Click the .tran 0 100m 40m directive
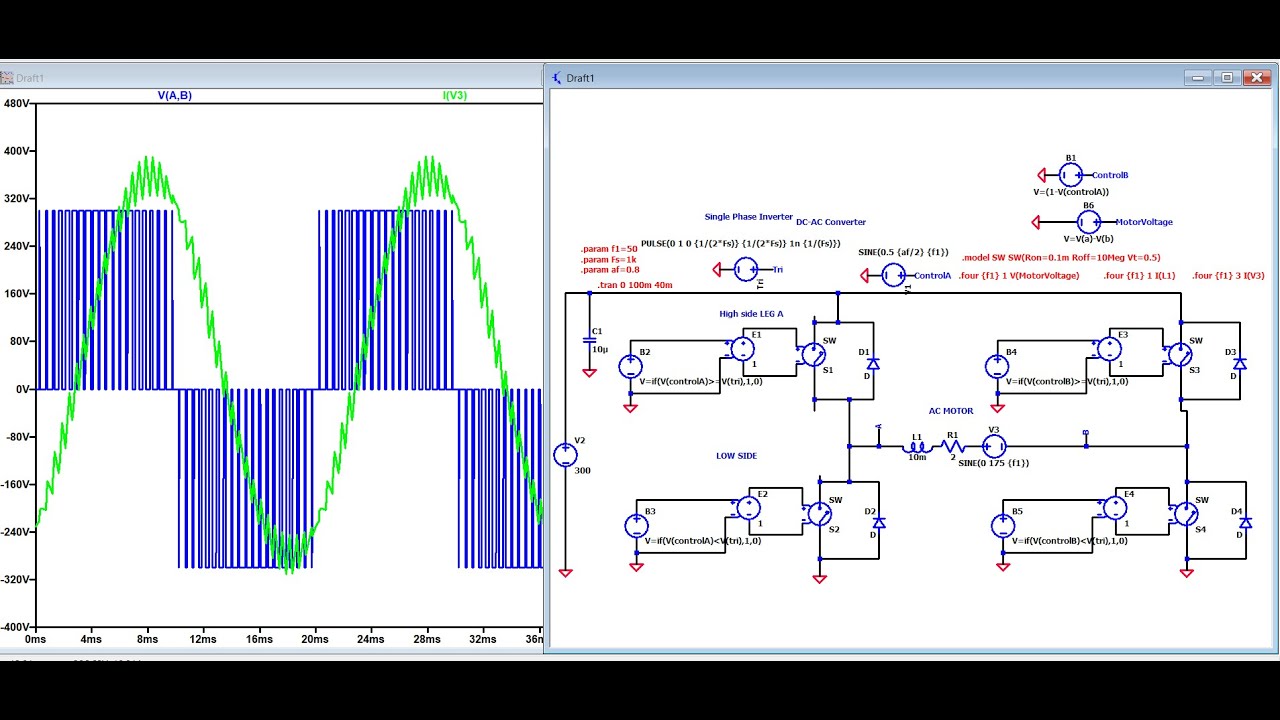Viewport: 1280px width, 720px height. point(635,286)
